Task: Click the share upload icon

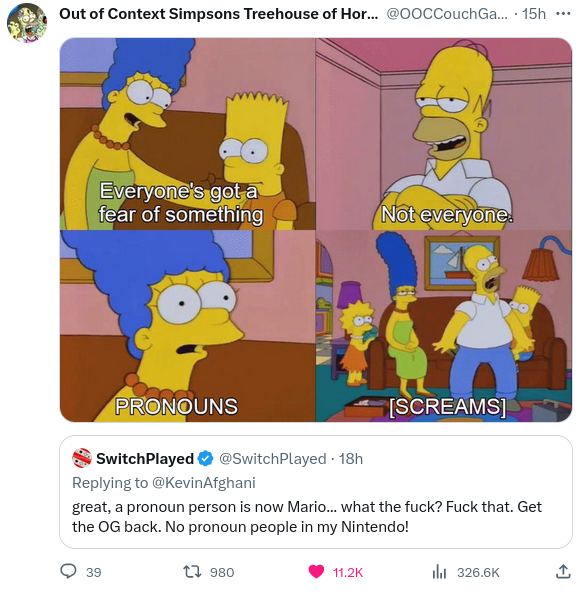Action: tap(563, 571)
